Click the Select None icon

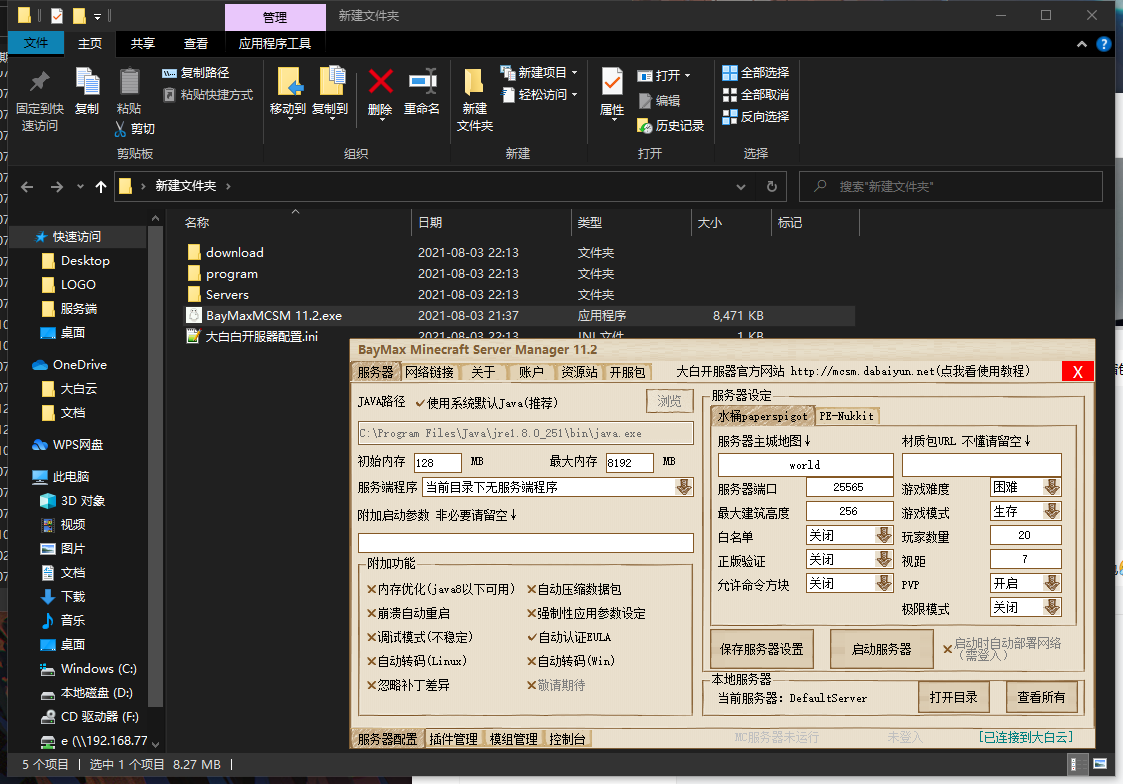tap(730, 95)
